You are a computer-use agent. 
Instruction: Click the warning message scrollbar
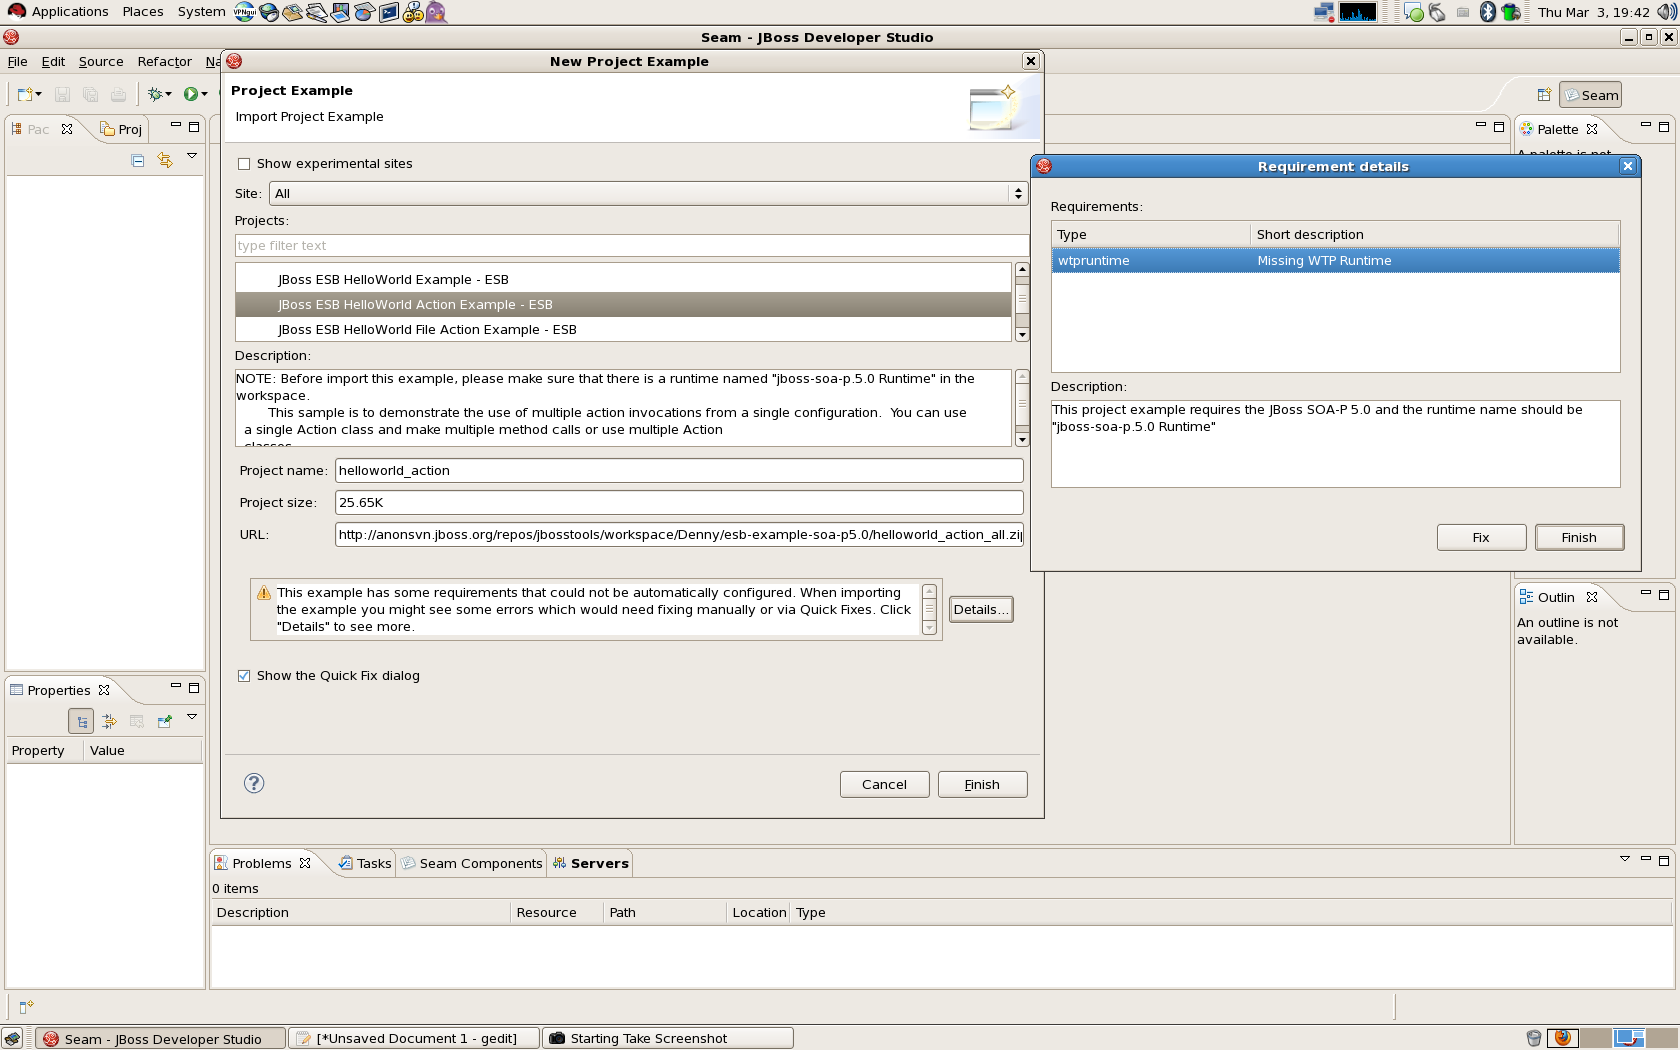pyautogui.click(x=929, y=609)
